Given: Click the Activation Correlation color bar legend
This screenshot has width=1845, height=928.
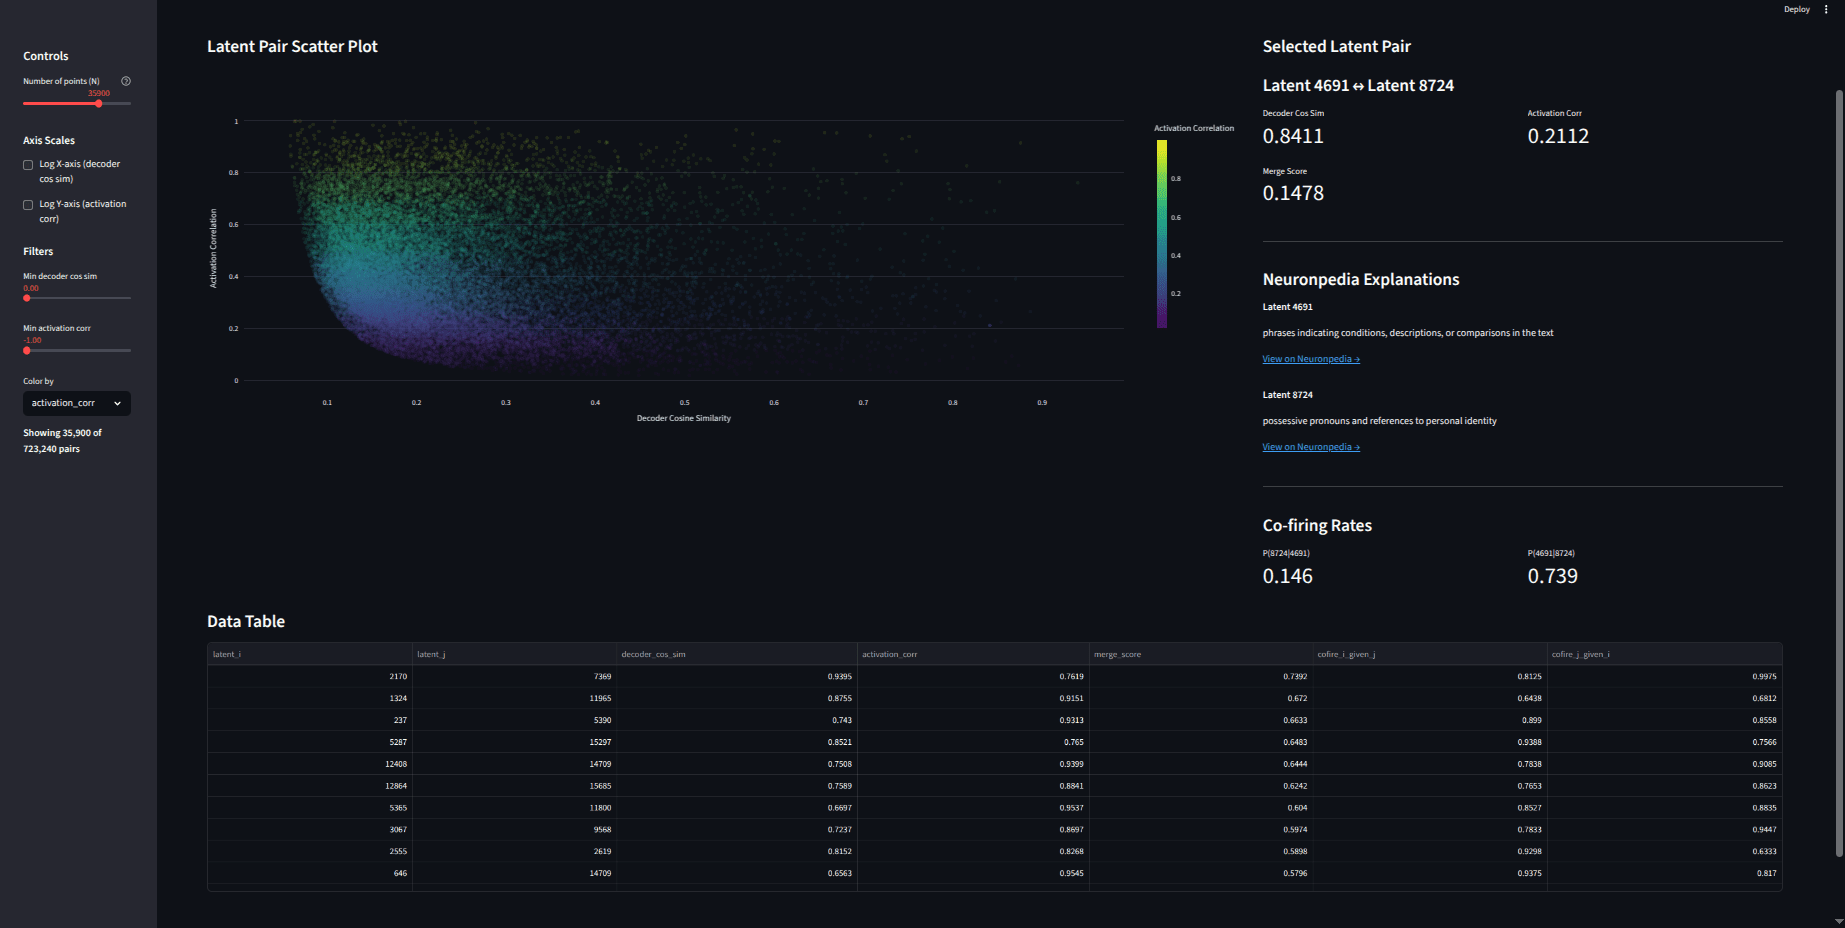Looking at the screenshot, I should [x=1162, y=234].
